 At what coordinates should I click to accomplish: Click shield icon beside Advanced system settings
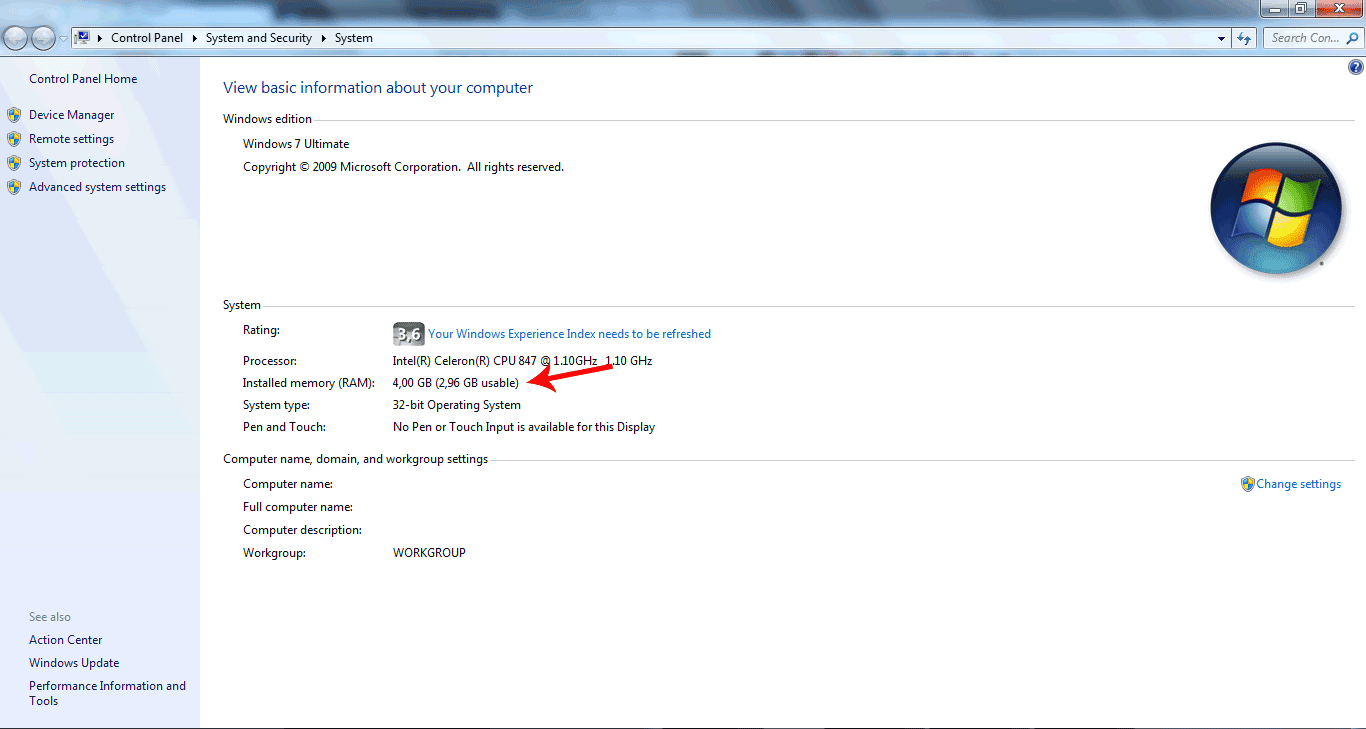[14, 187]
